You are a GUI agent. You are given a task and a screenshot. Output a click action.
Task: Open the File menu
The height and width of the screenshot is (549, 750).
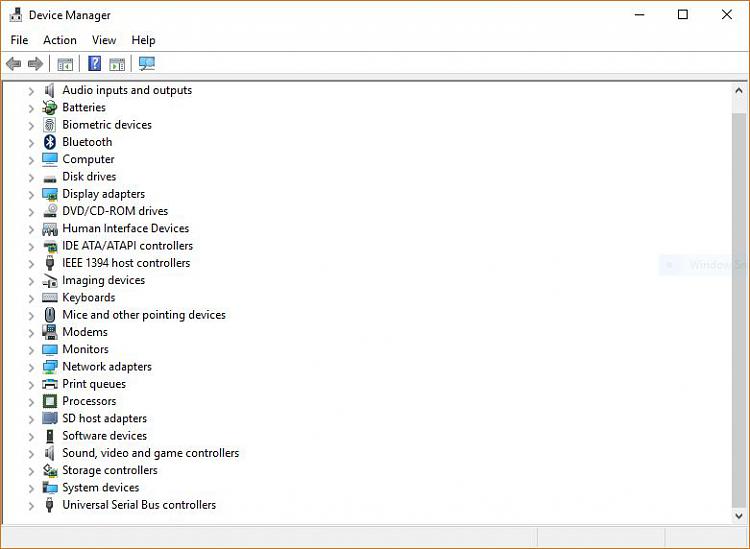pyautogui.click(x=19, y=40)
